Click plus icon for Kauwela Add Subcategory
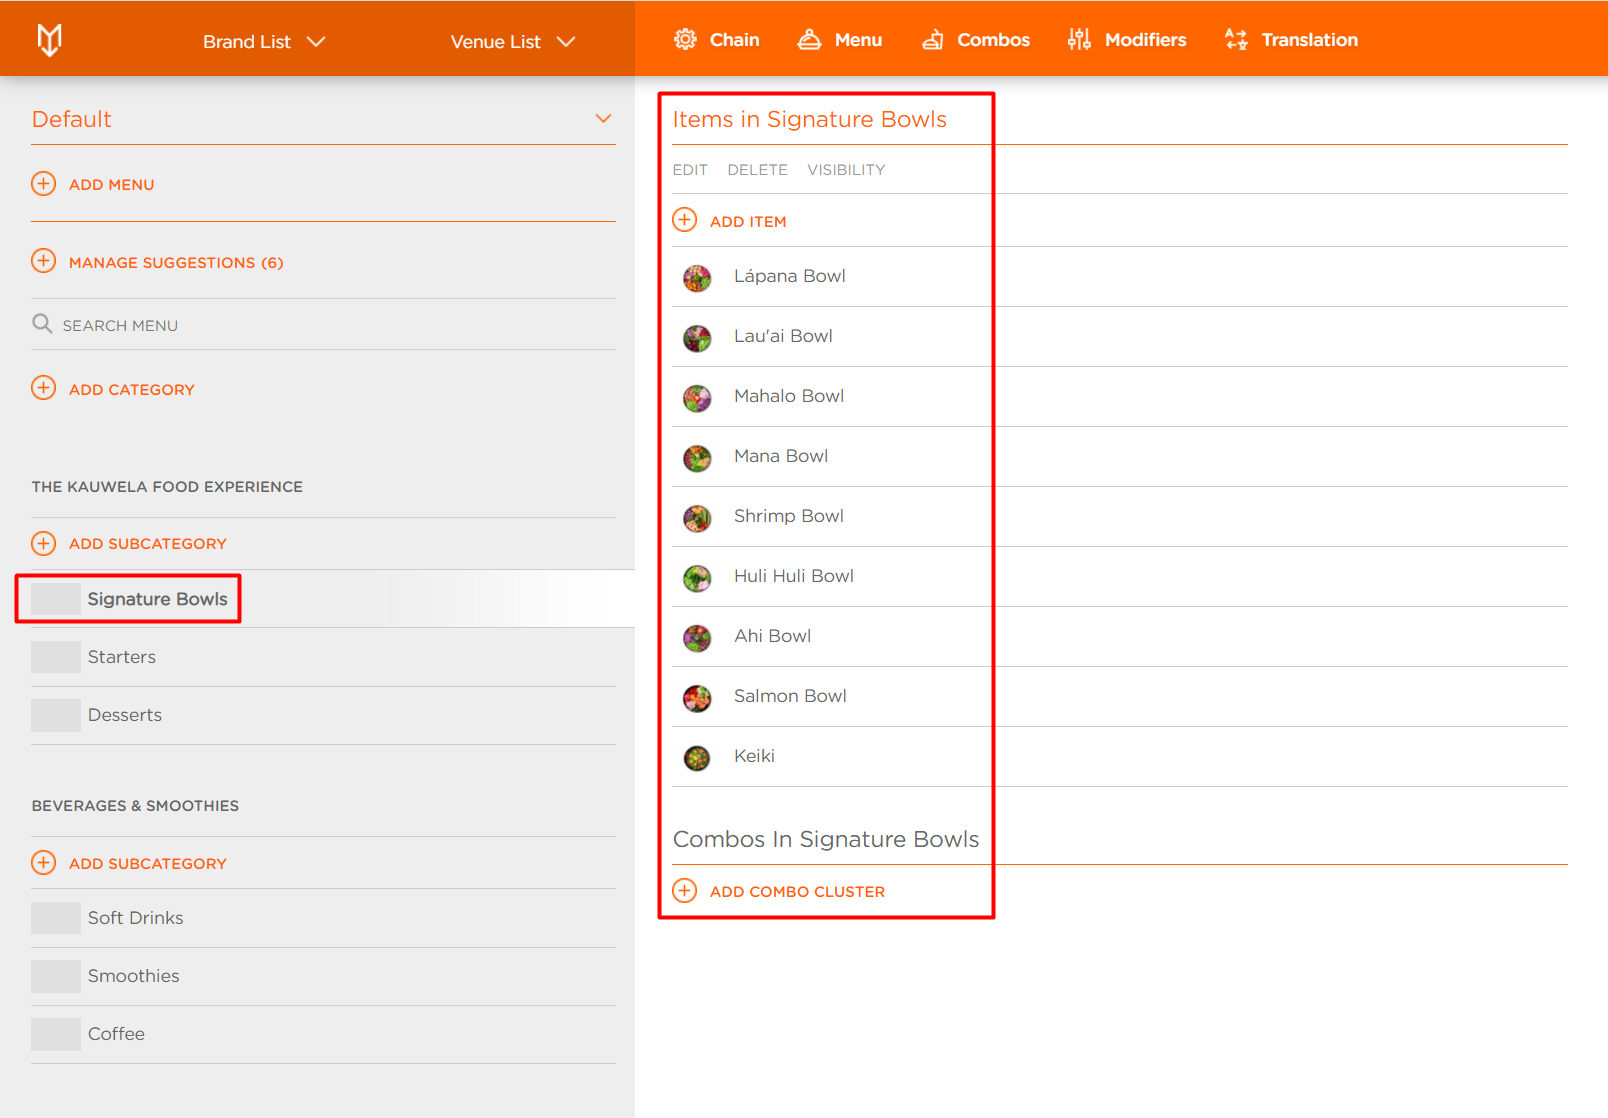 (x=44, y=543)
